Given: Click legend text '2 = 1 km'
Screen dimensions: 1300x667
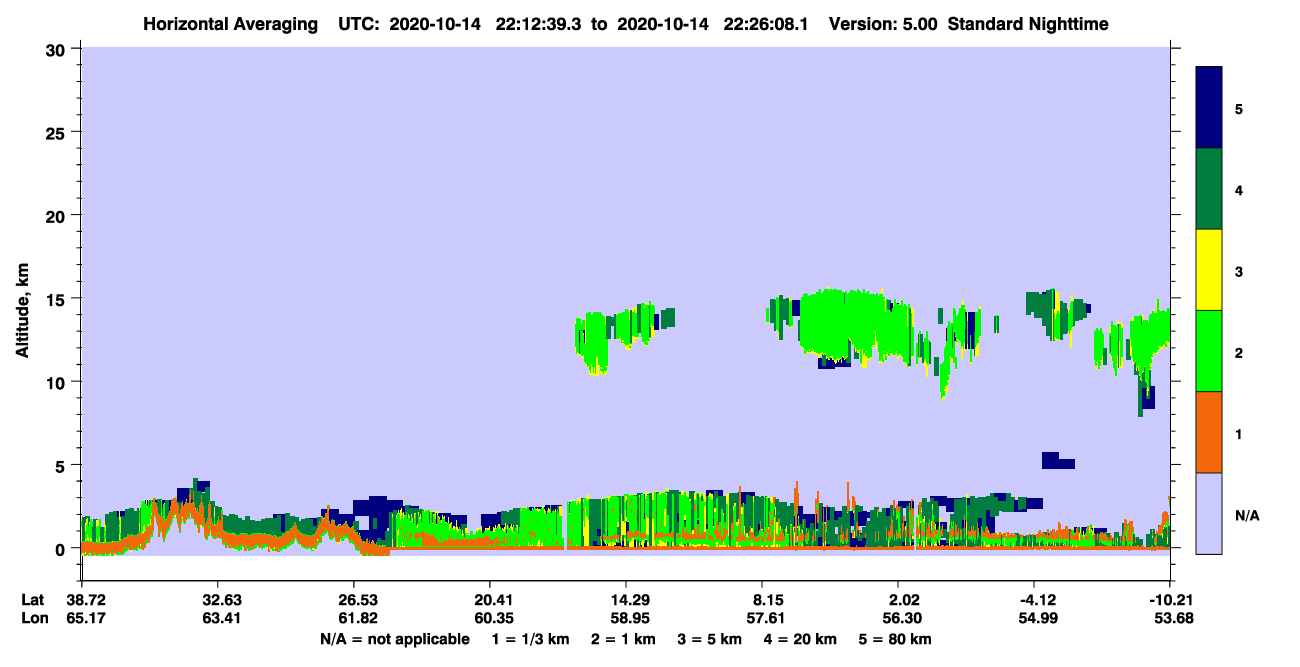Looking at the screenshot, I should click(x=624, y=639).
